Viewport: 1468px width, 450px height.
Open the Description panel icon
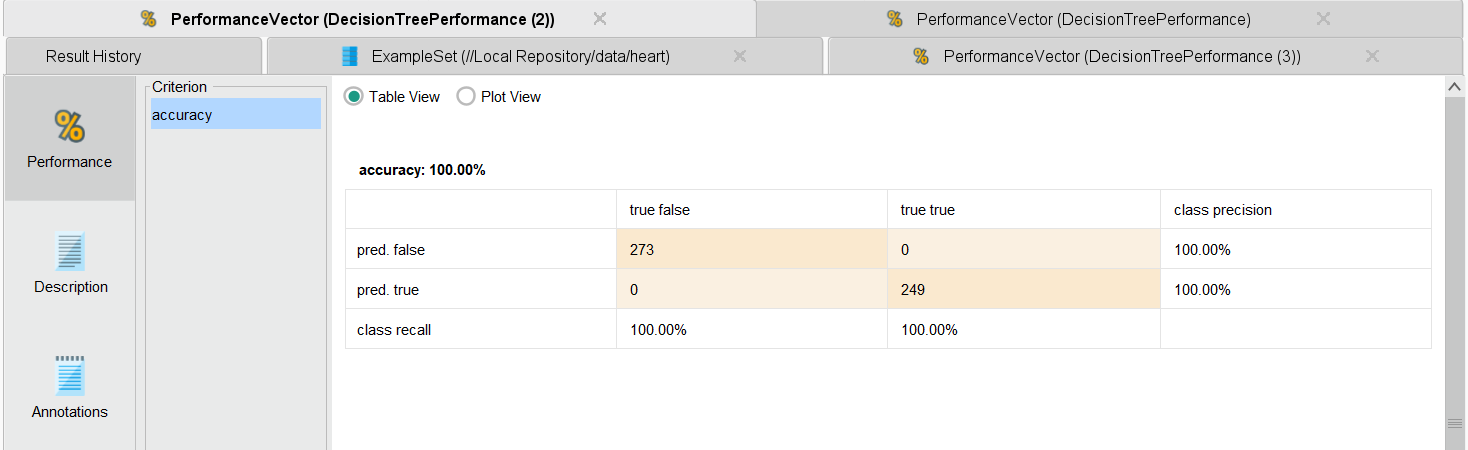(x=70, y=252)
